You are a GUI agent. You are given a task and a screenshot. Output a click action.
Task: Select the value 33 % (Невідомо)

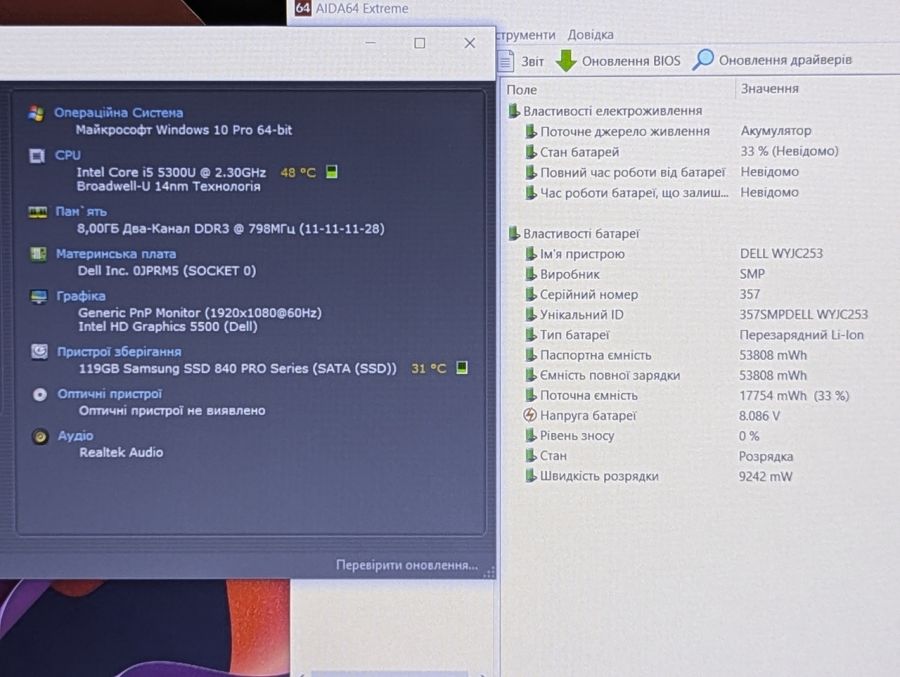pyautogui.click(x=789, y=151)
